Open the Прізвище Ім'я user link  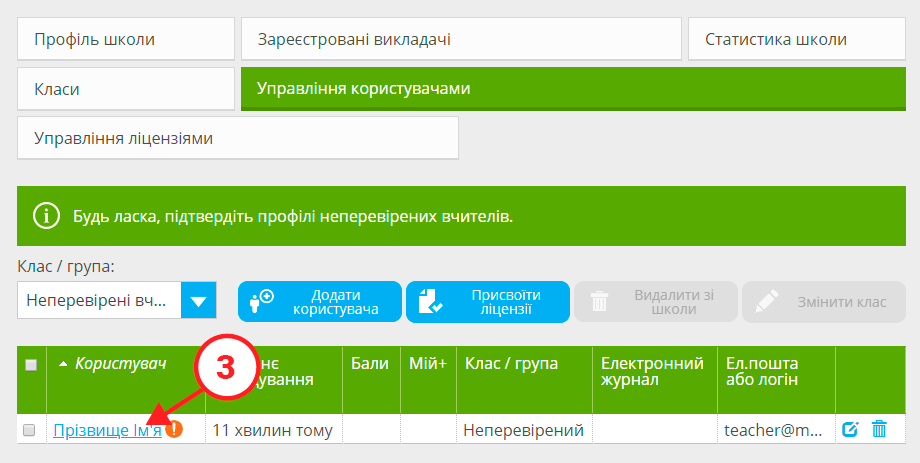[108, 430]
